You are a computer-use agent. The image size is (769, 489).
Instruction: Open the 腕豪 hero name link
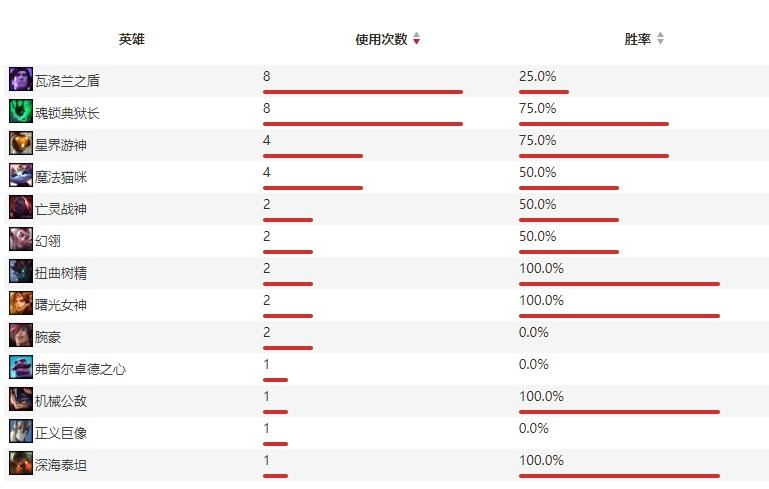[48, 337]
